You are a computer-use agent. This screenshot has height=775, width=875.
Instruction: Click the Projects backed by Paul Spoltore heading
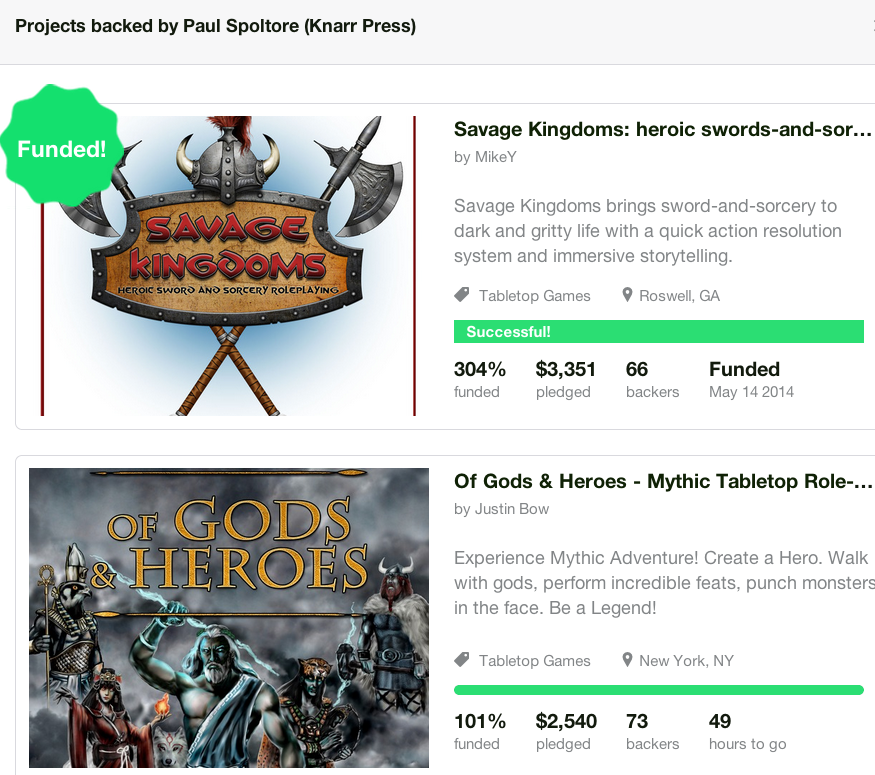[x=215, y=26]
